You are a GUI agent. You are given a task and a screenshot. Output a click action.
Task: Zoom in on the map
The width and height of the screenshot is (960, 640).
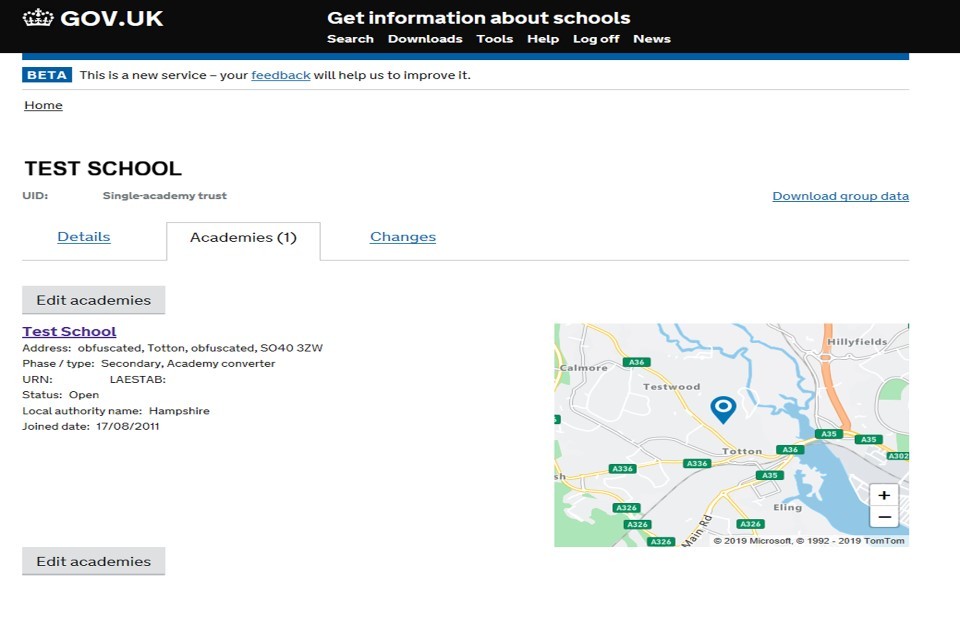coord(883,495)
